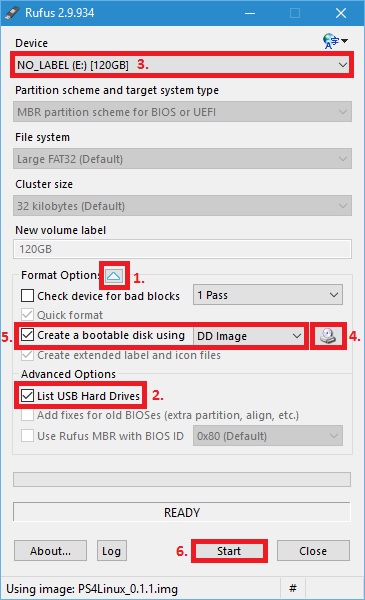The width and height of the screenshot is (365, 600).
Task: Click the Rufus USB icon in the title bar
Action: pyautogui.click(x=13, y=13)
